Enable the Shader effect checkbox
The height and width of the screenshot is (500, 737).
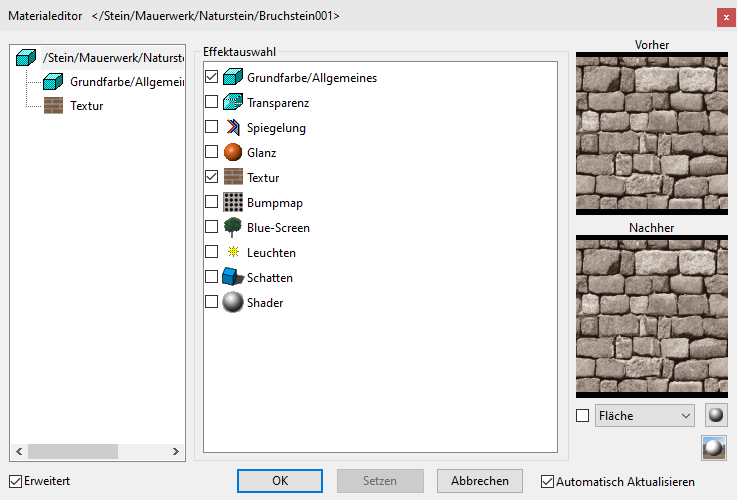[x=212, y=301]
